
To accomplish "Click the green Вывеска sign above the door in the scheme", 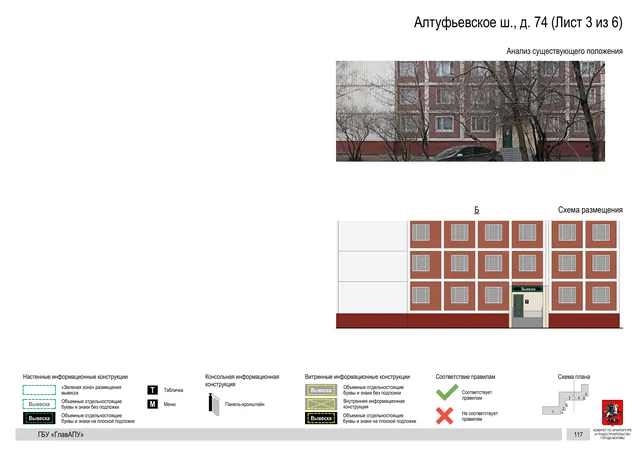I will (527, 289).
